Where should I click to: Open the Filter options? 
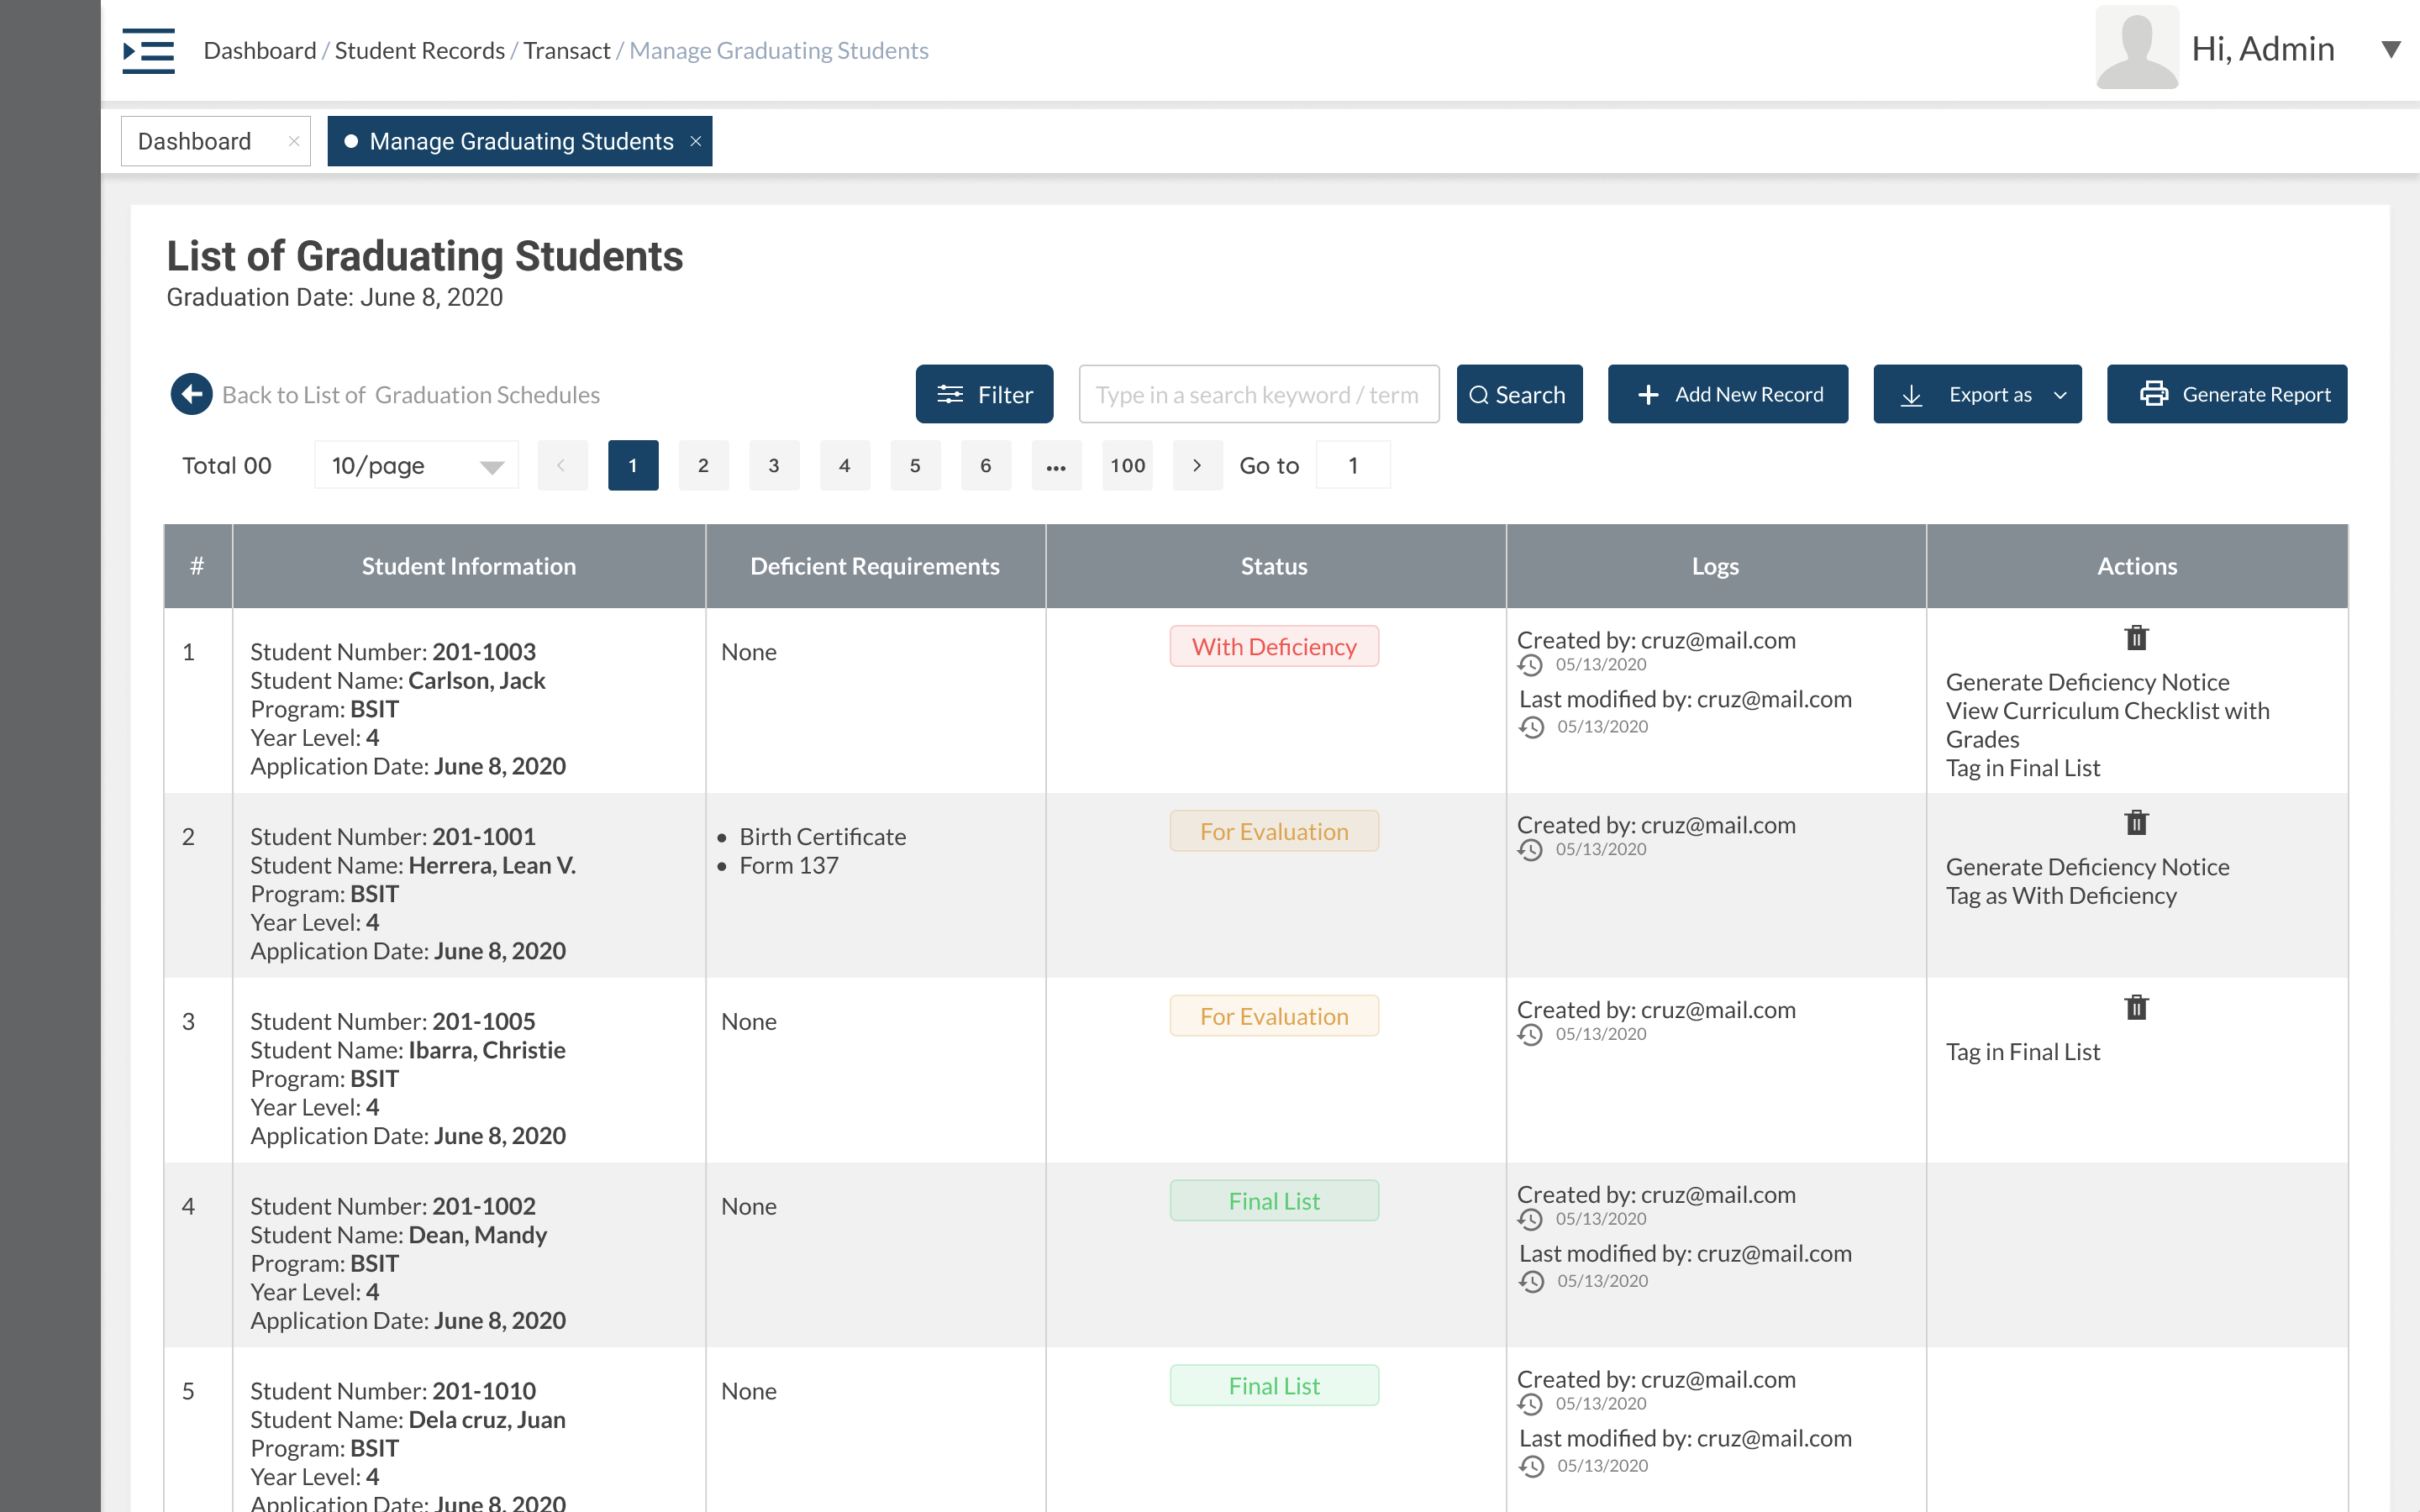pos(984,394)
